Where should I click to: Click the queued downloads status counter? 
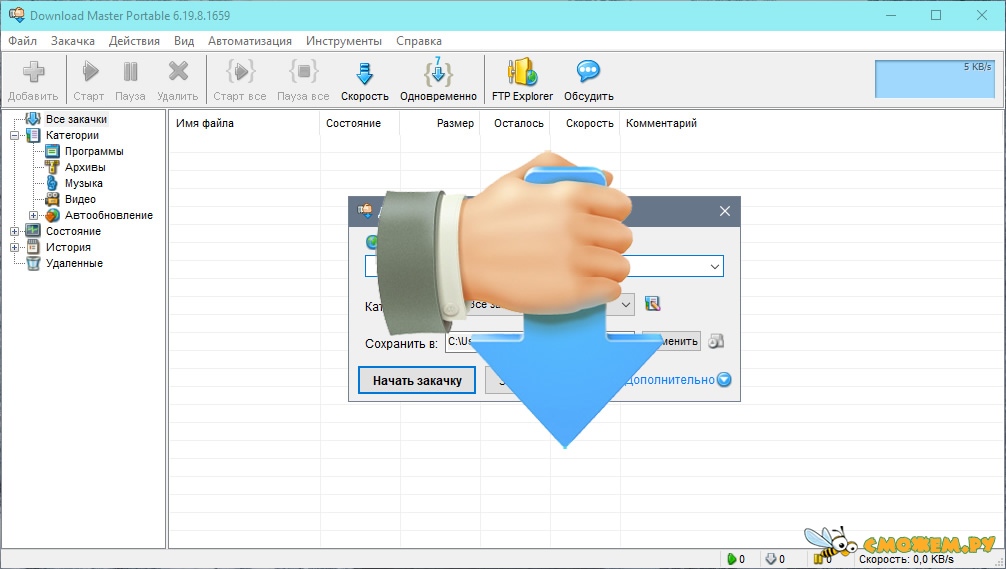click(x=776, y=559)
